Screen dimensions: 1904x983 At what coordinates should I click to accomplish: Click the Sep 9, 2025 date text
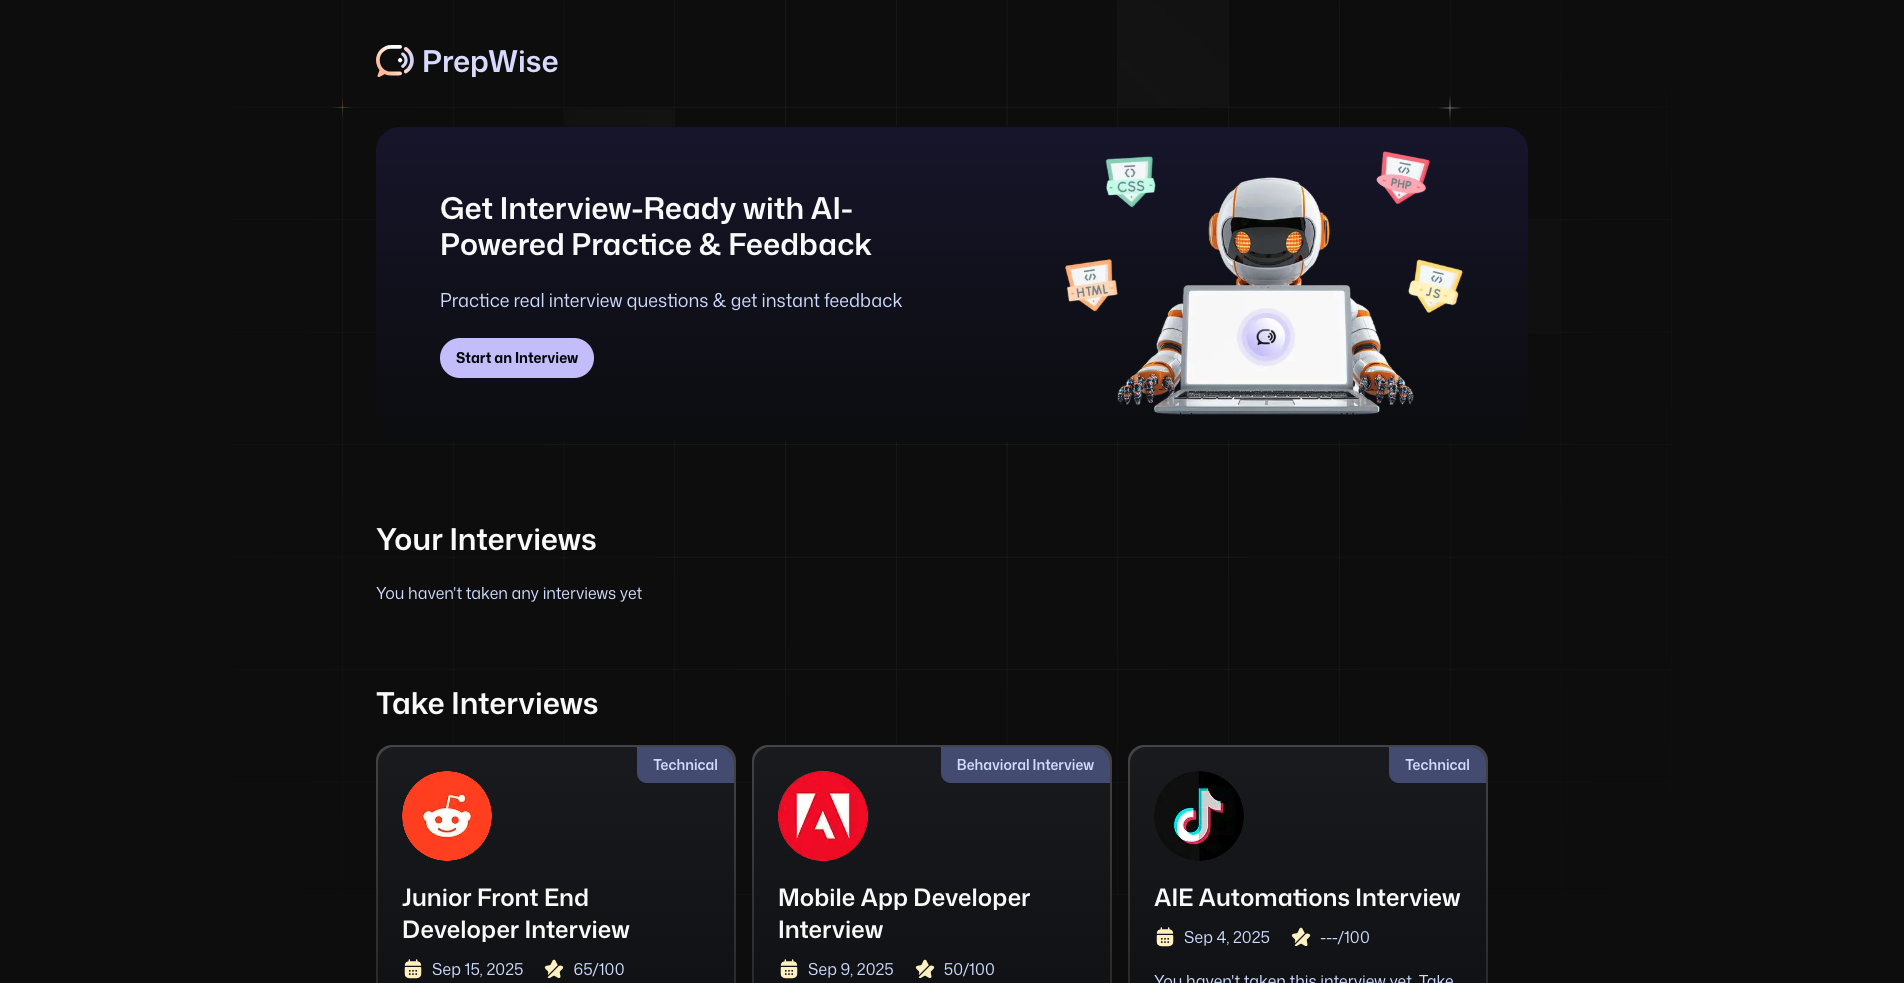(851, 969)
